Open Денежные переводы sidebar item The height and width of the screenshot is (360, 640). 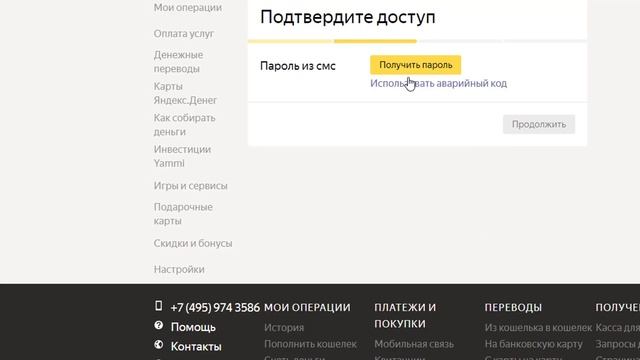click(178, 62)
